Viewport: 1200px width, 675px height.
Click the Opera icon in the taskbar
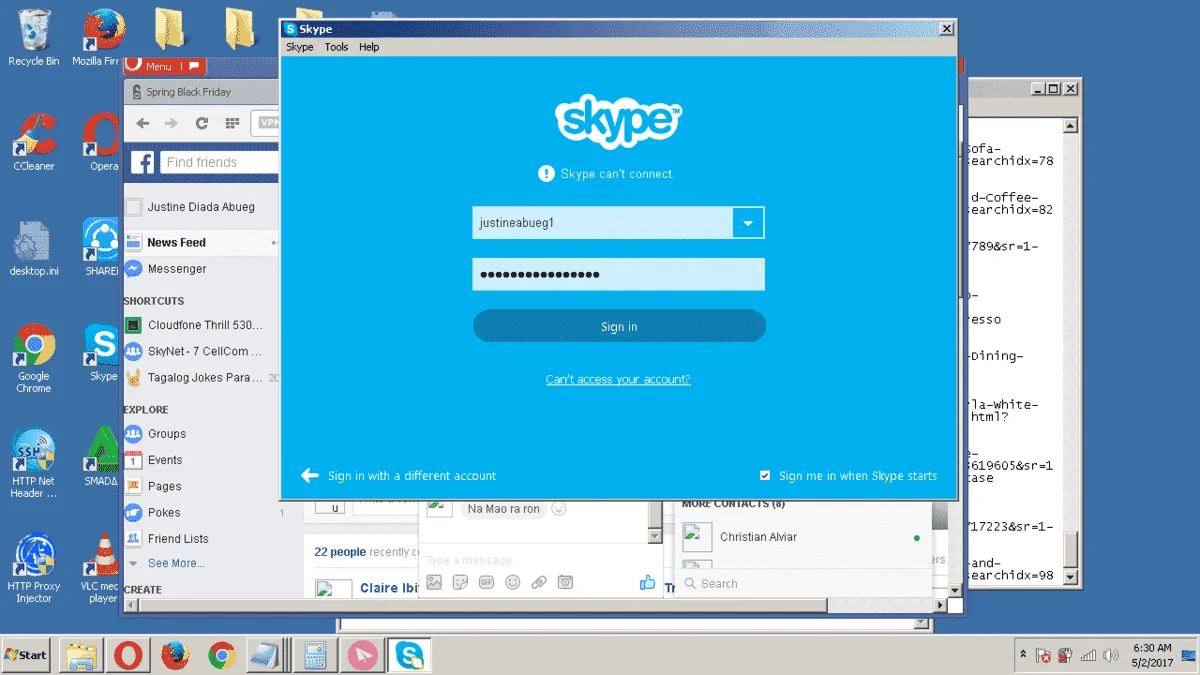click(x=127, y=656)
